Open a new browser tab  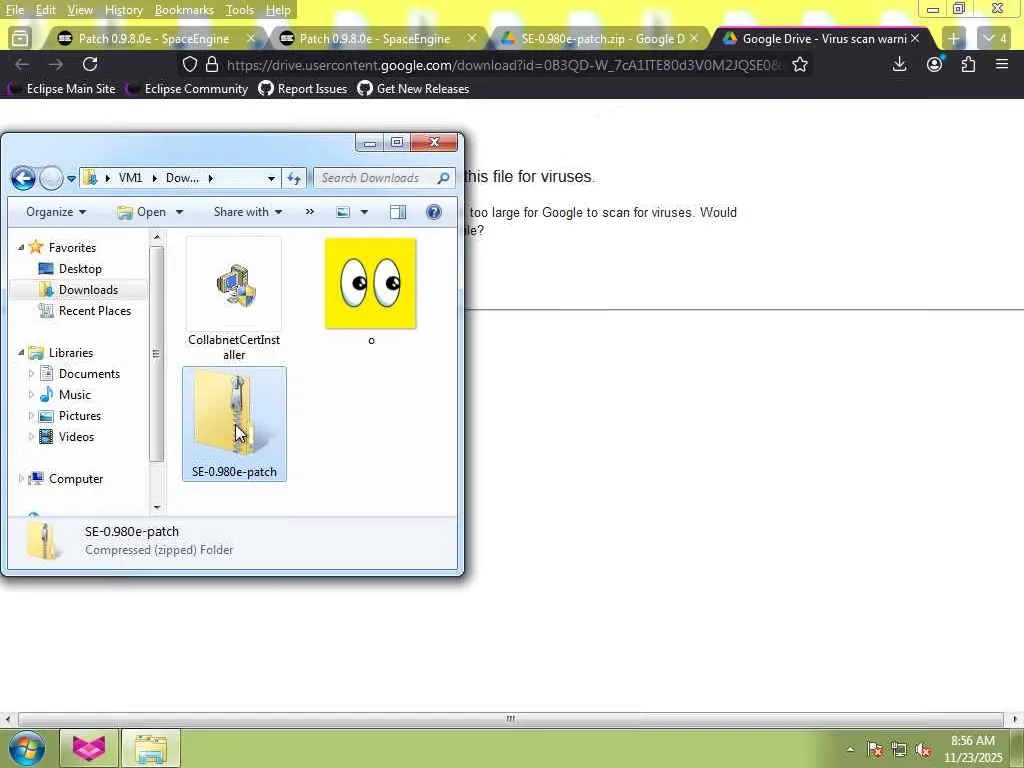pyautogui.click(x=953, y=39)
